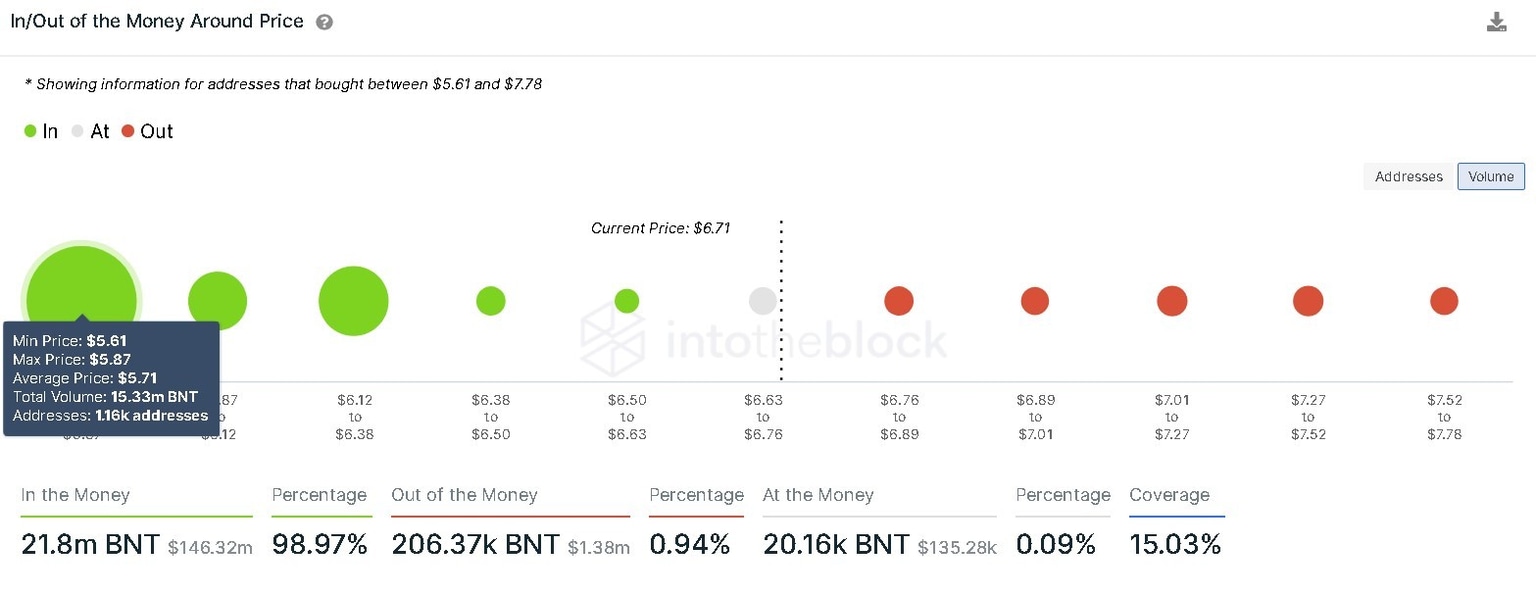Click the green In legend dot
This screenshot has width=1536, height=595.
(x=29, y=130)
